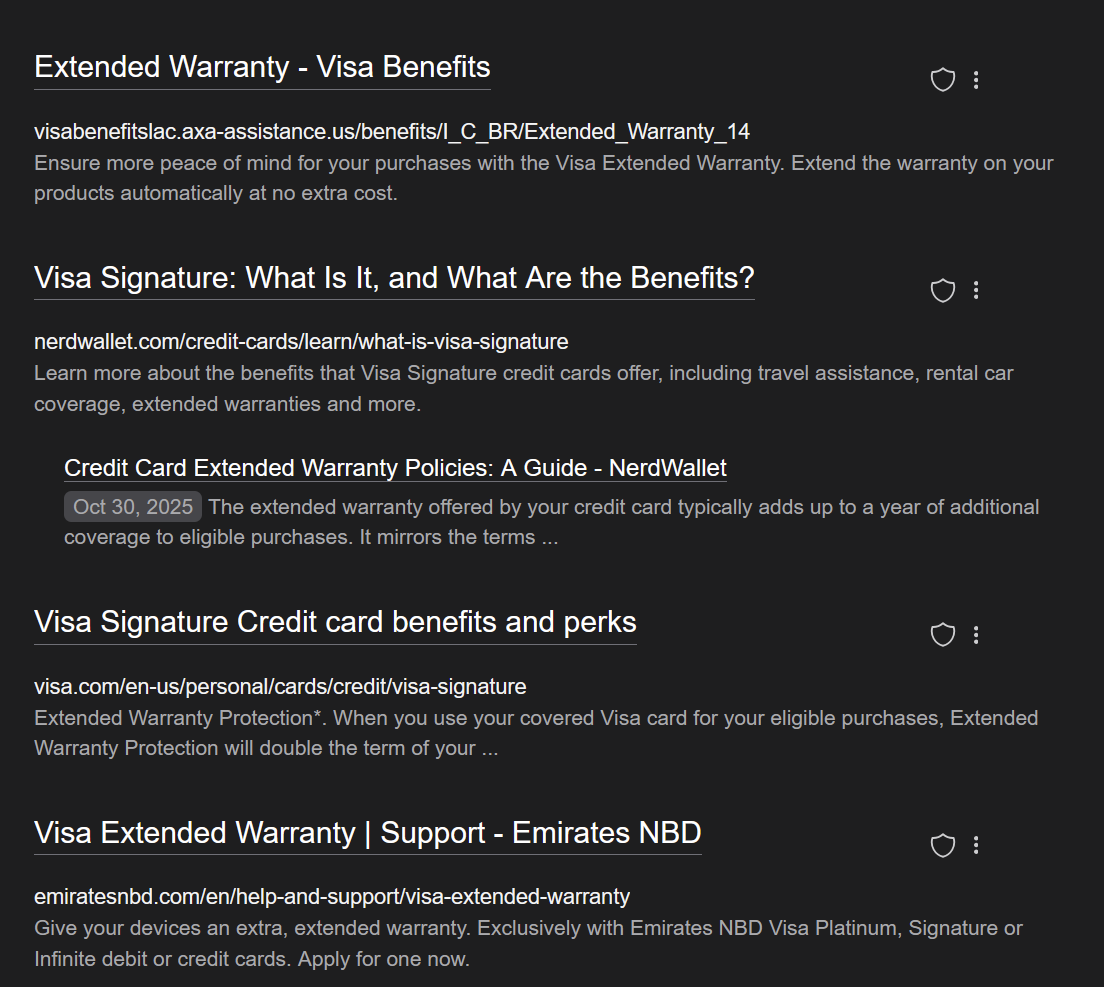This screenshot has height=987, width=1104.
Task: Open "Credit Card Extended Warranty Policies" sub-result link
Action: pos(395,468)
